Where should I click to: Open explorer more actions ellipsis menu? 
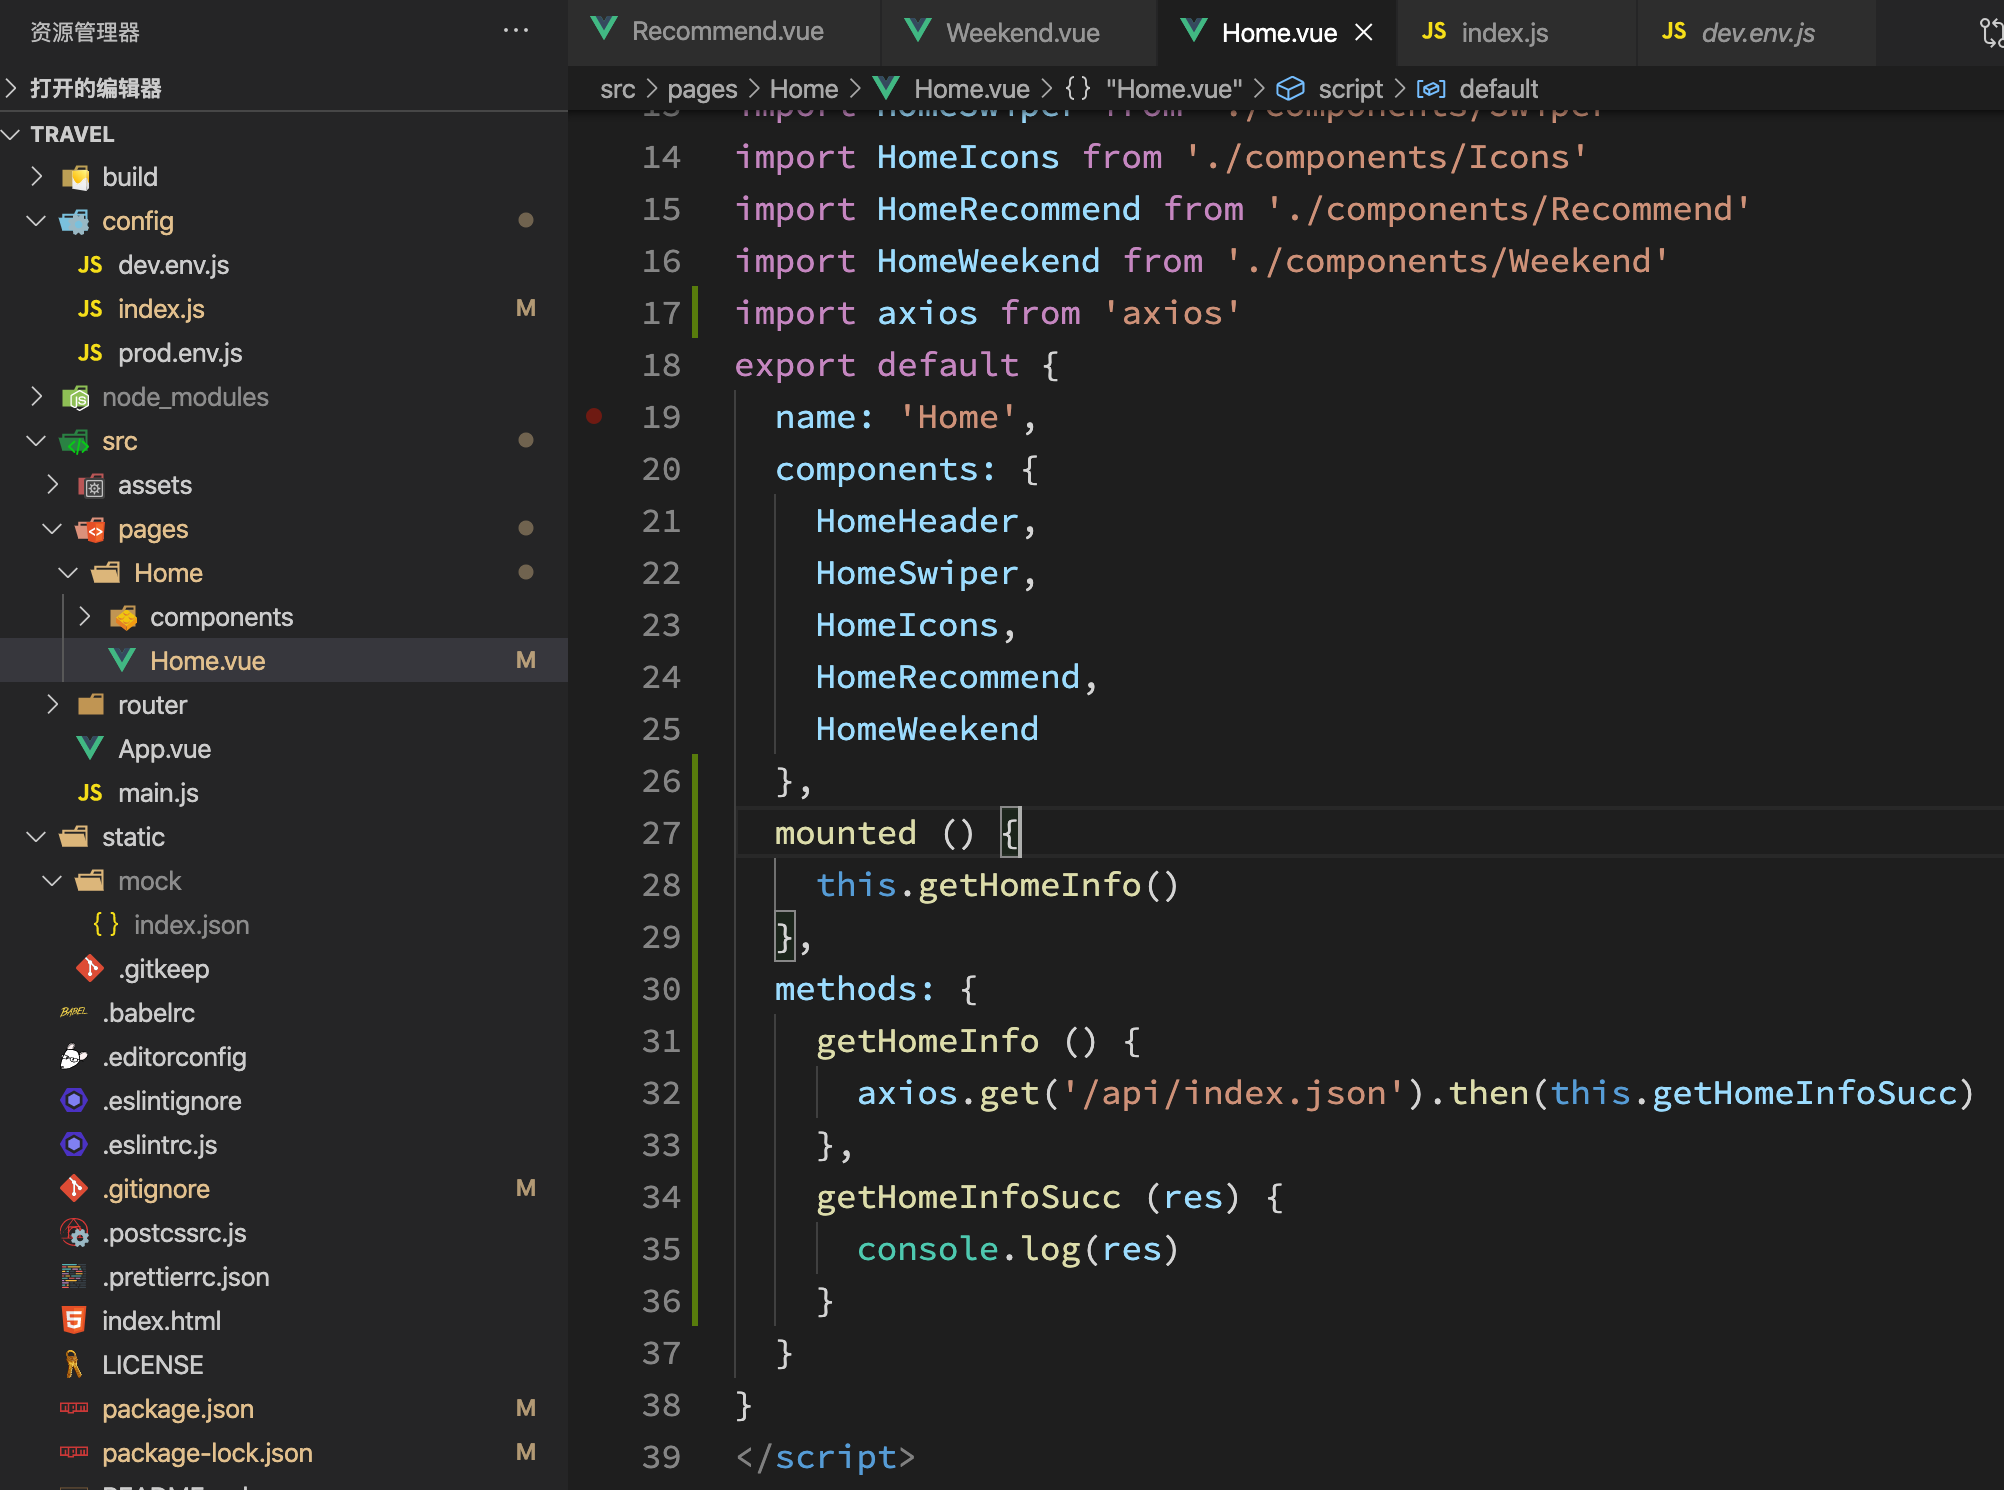[x=516, y=31]
